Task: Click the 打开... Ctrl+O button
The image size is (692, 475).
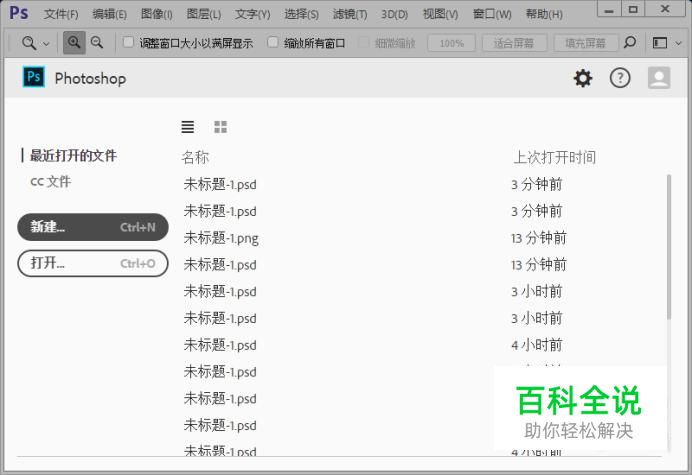Action: (93, 264)
